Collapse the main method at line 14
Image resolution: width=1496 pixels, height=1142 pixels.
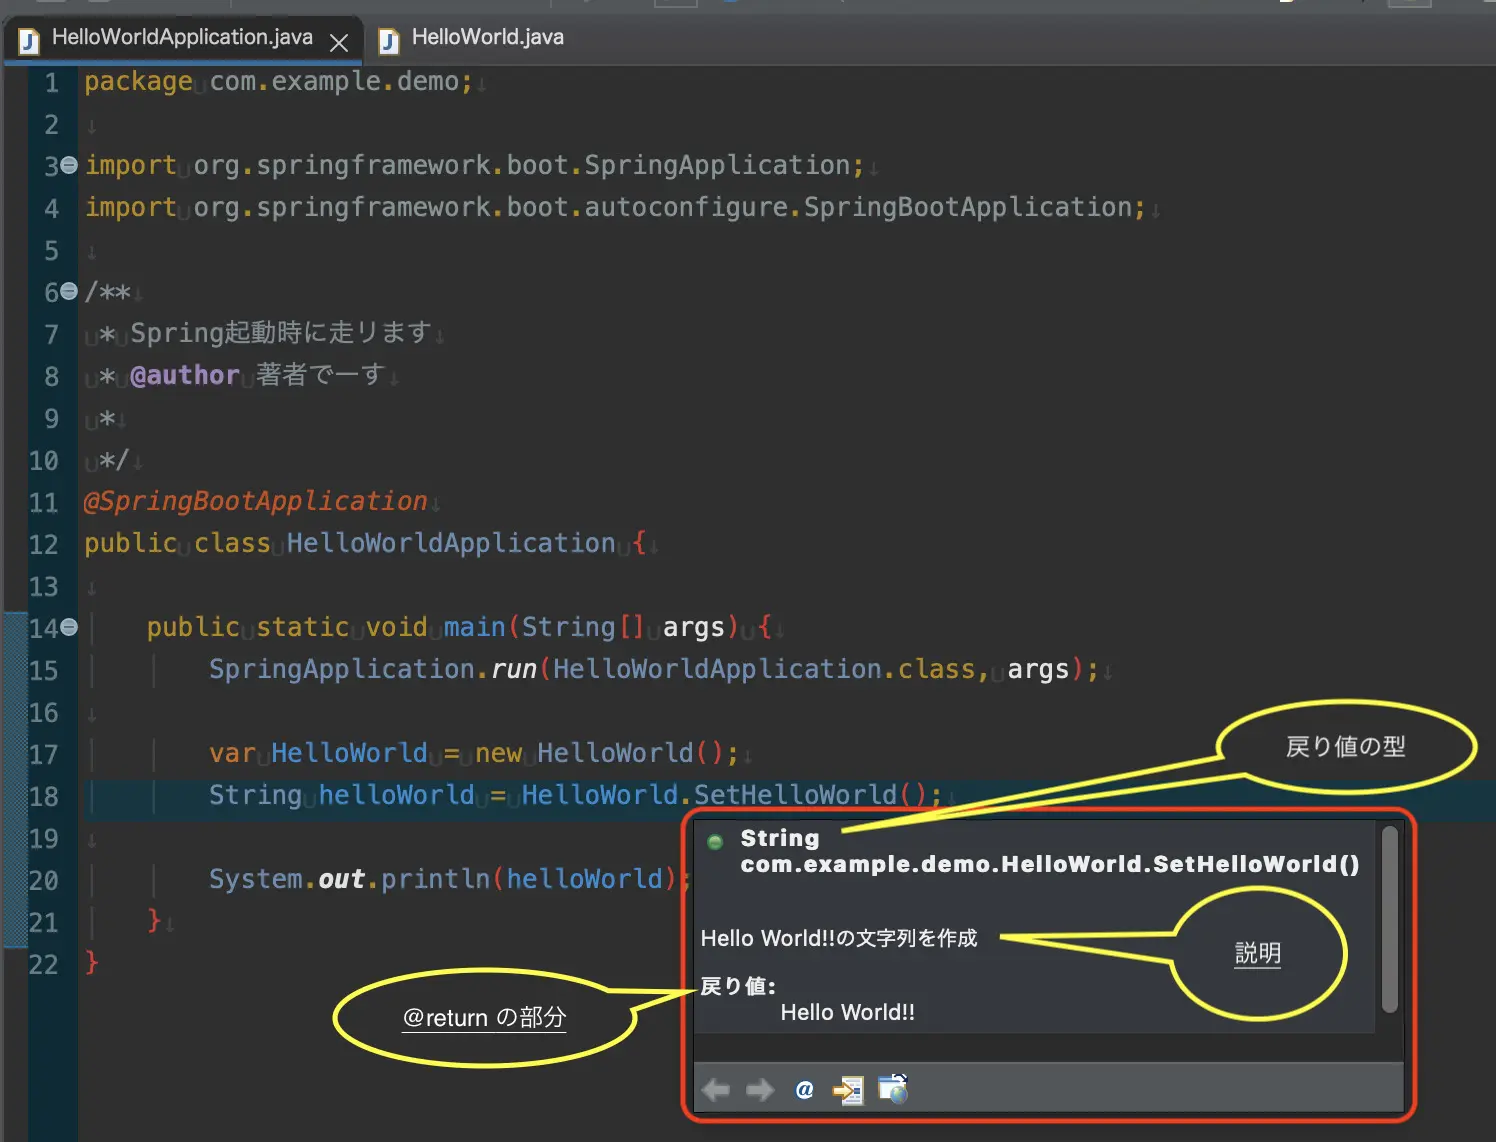(x=66, y=626)
